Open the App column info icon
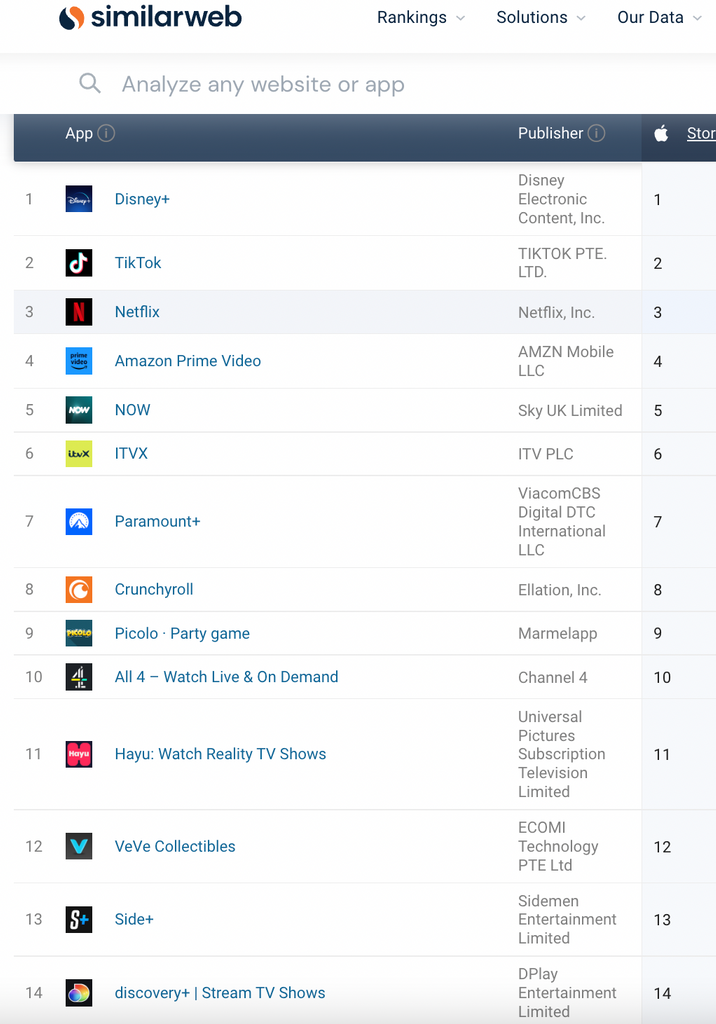Screen dimensions: 716x1024 (106, 133)
